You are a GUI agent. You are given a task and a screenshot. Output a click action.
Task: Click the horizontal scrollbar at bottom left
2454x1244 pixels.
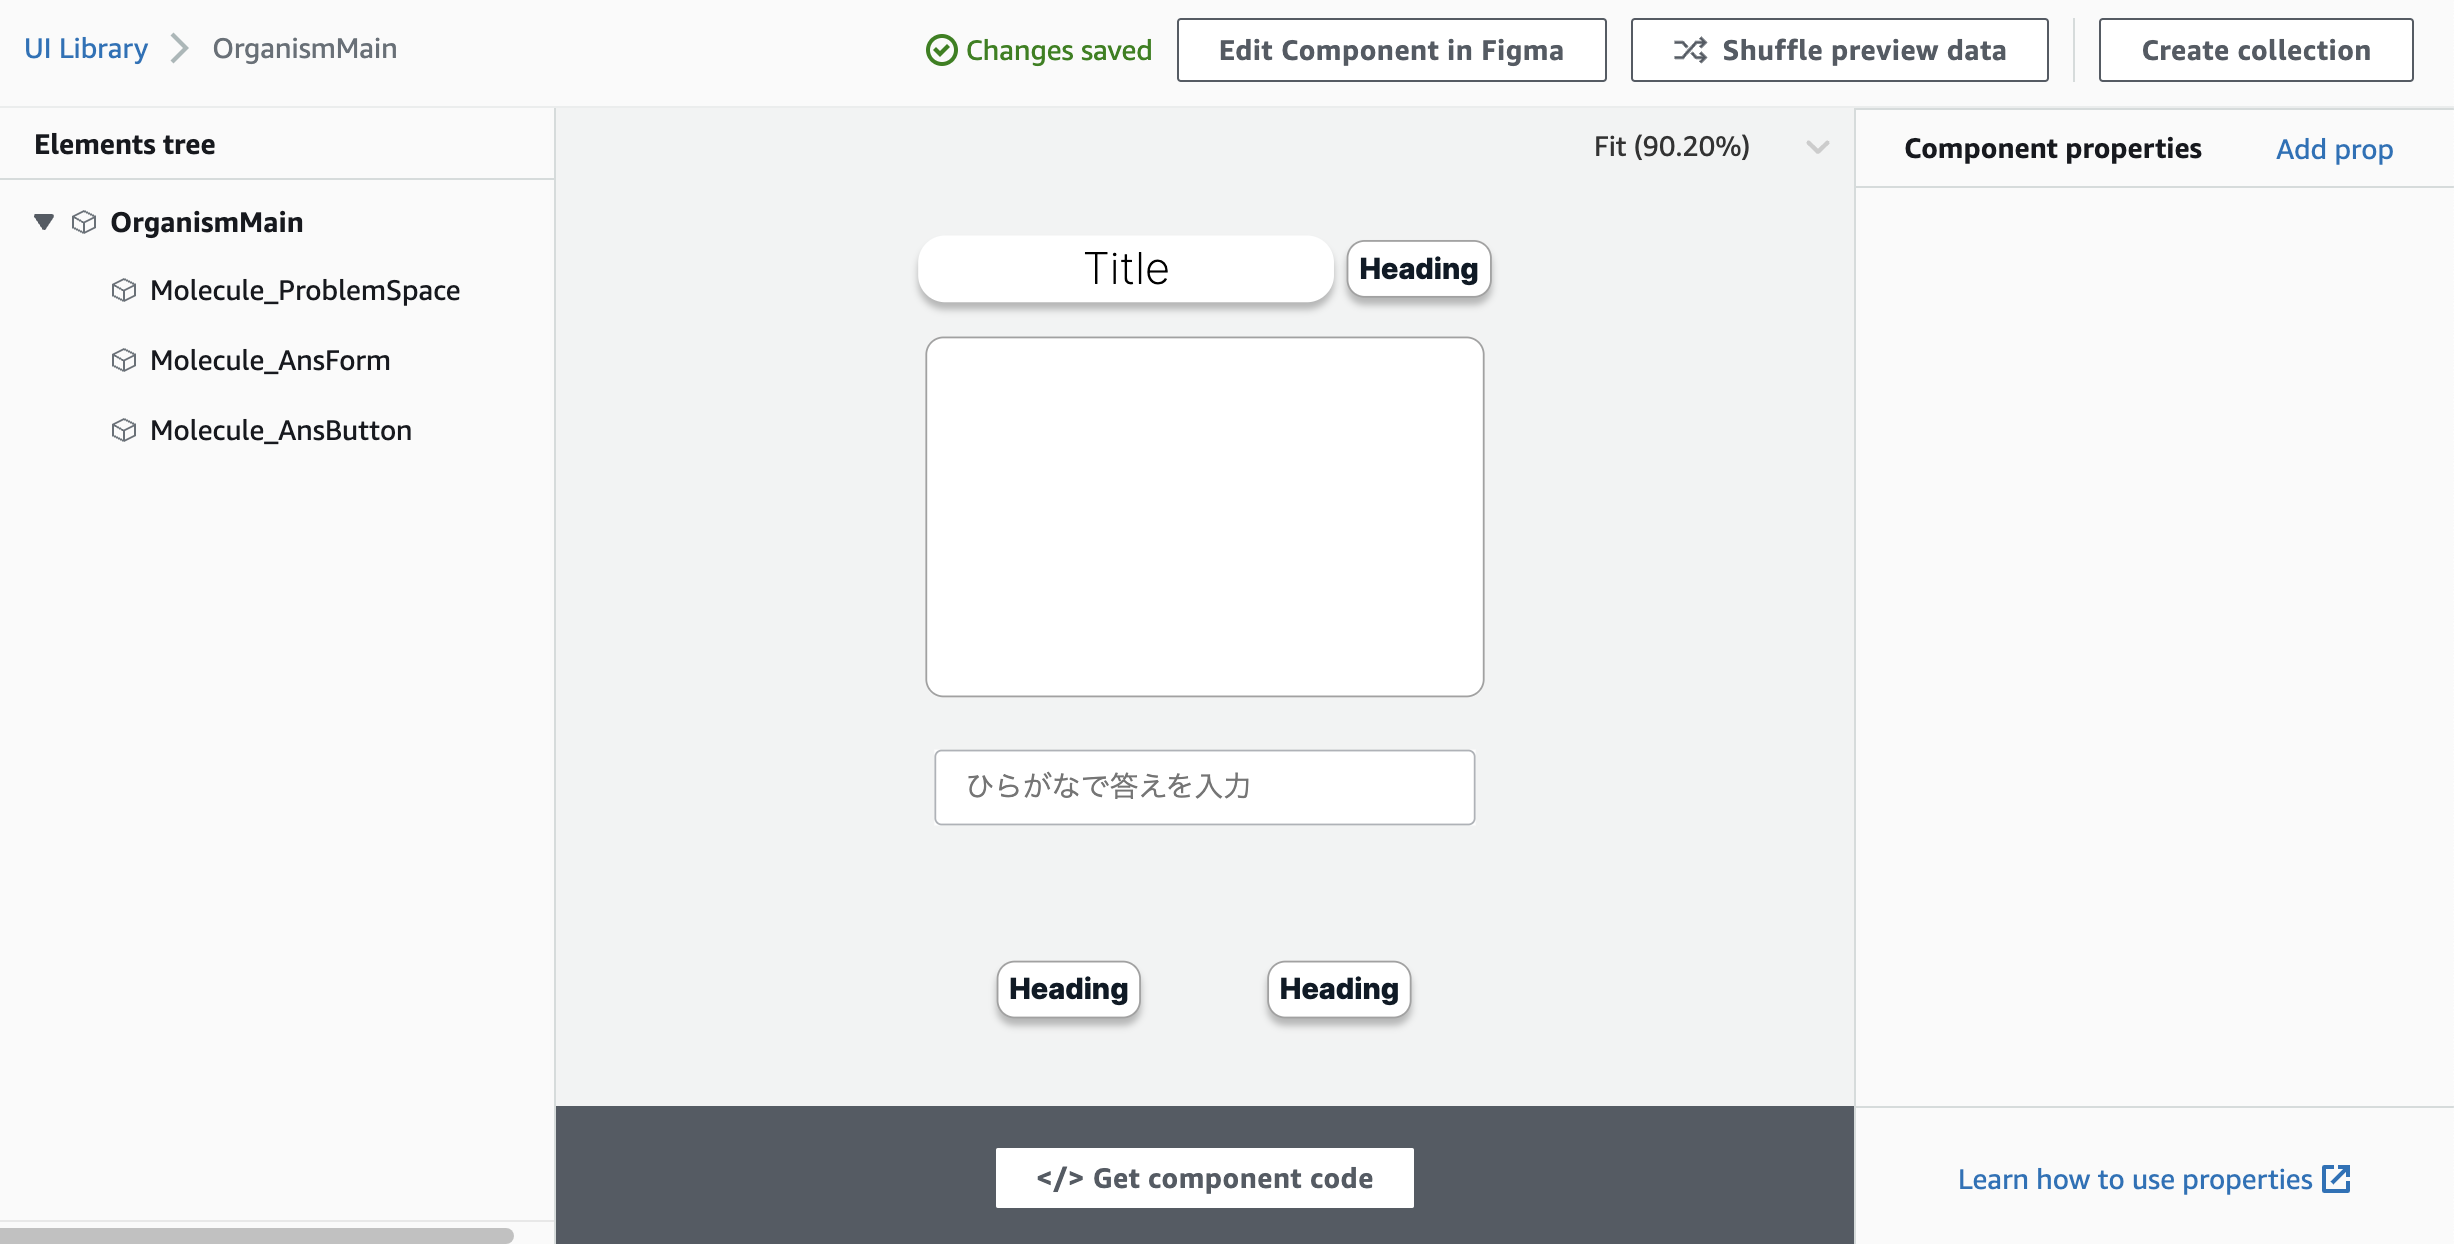256,1237
